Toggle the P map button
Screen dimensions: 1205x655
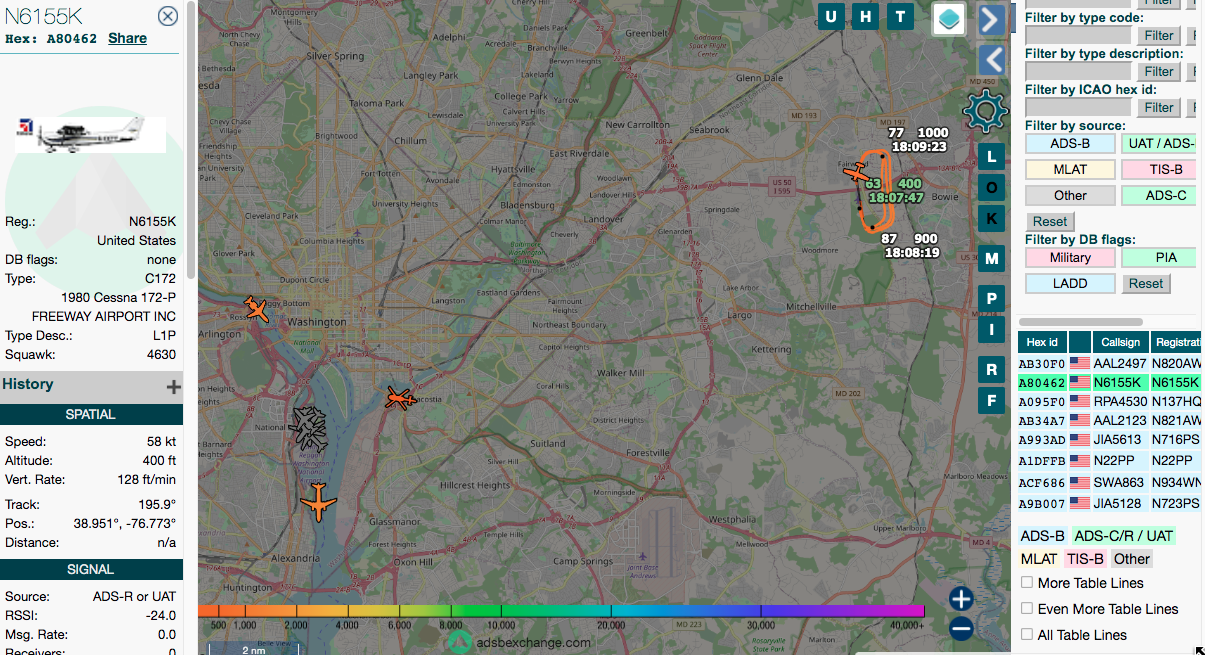(x=991, y=298)
